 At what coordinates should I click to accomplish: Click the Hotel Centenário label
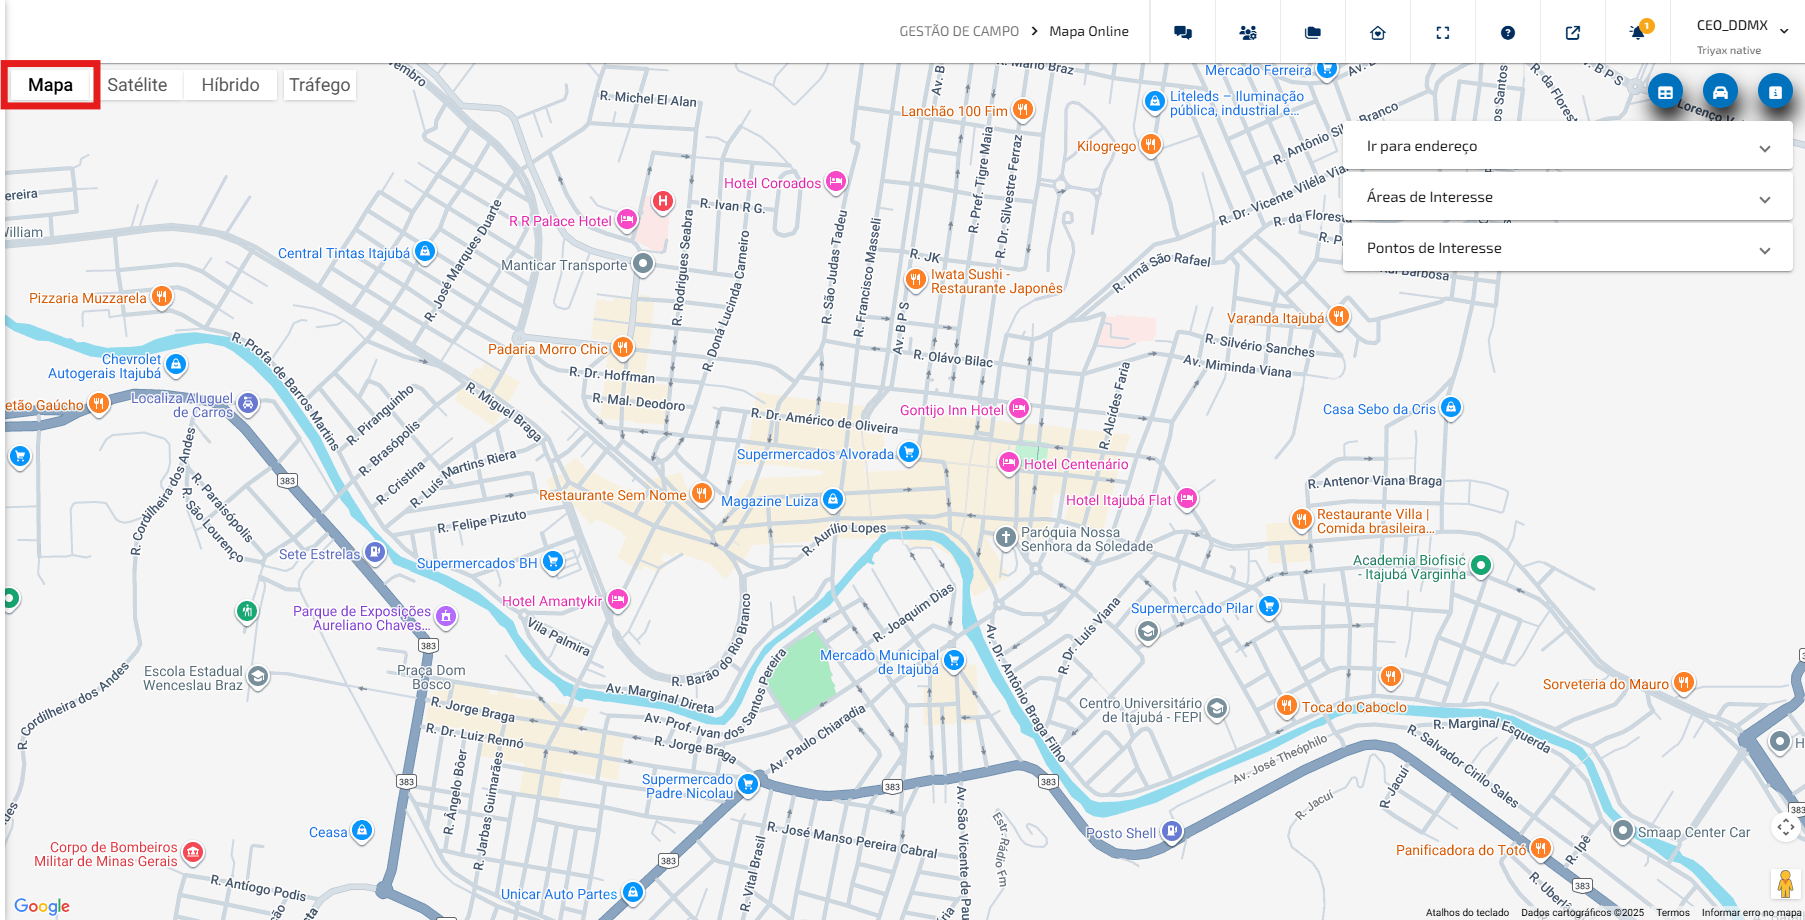coord(1076,464)
